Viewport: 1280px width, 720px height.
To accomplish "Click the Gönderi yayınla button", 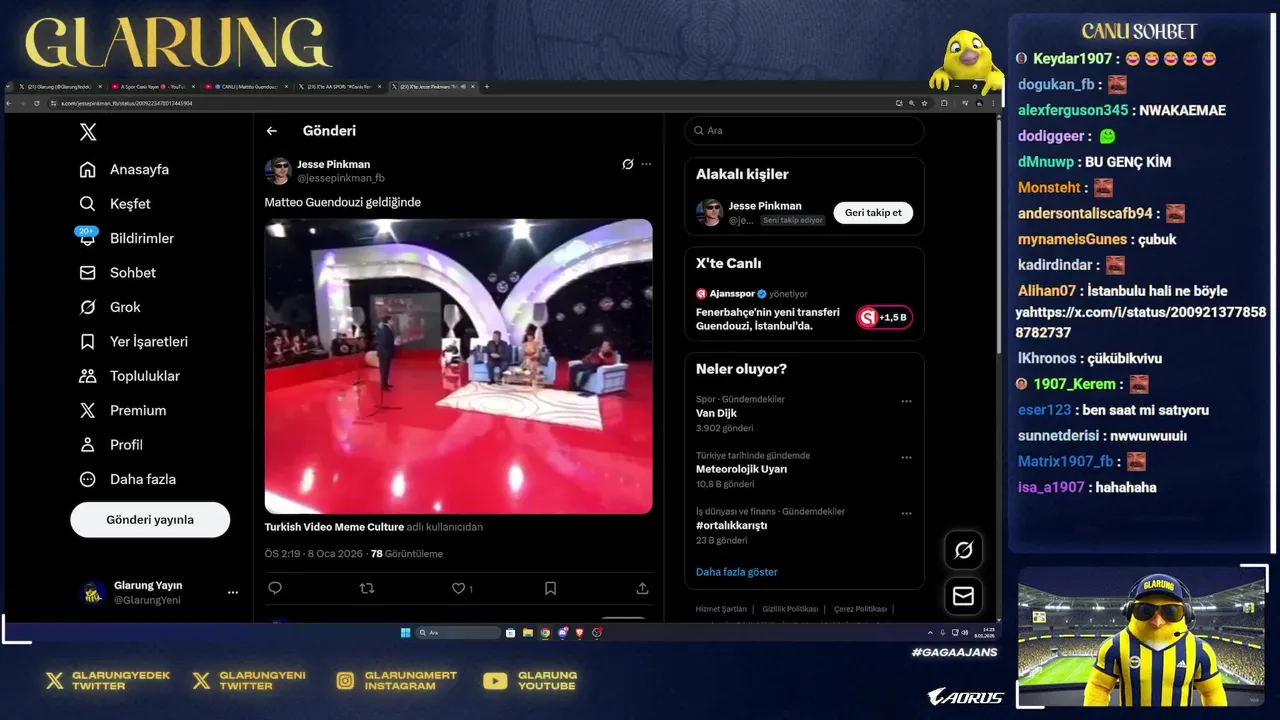I will click(x=150, y=520).
